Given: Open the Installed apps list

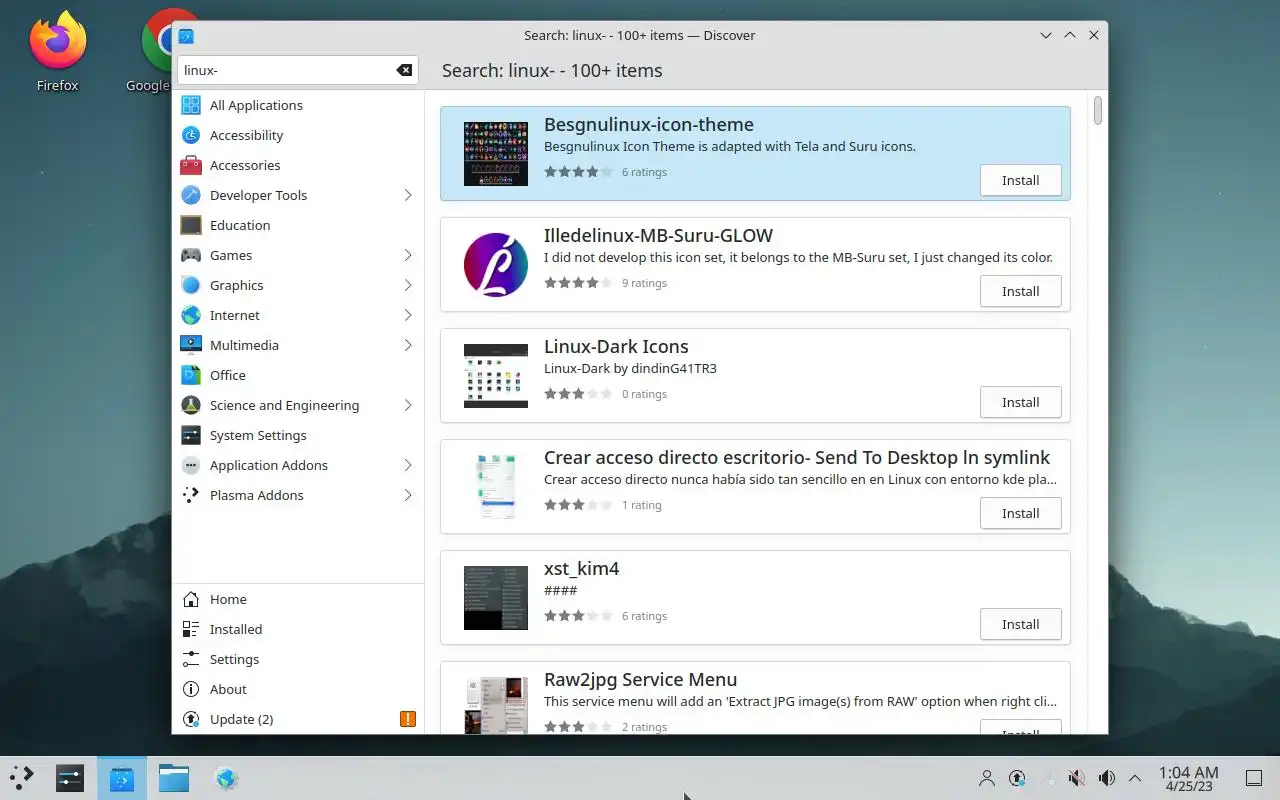Looking at the screenshot, I should 298,629.
